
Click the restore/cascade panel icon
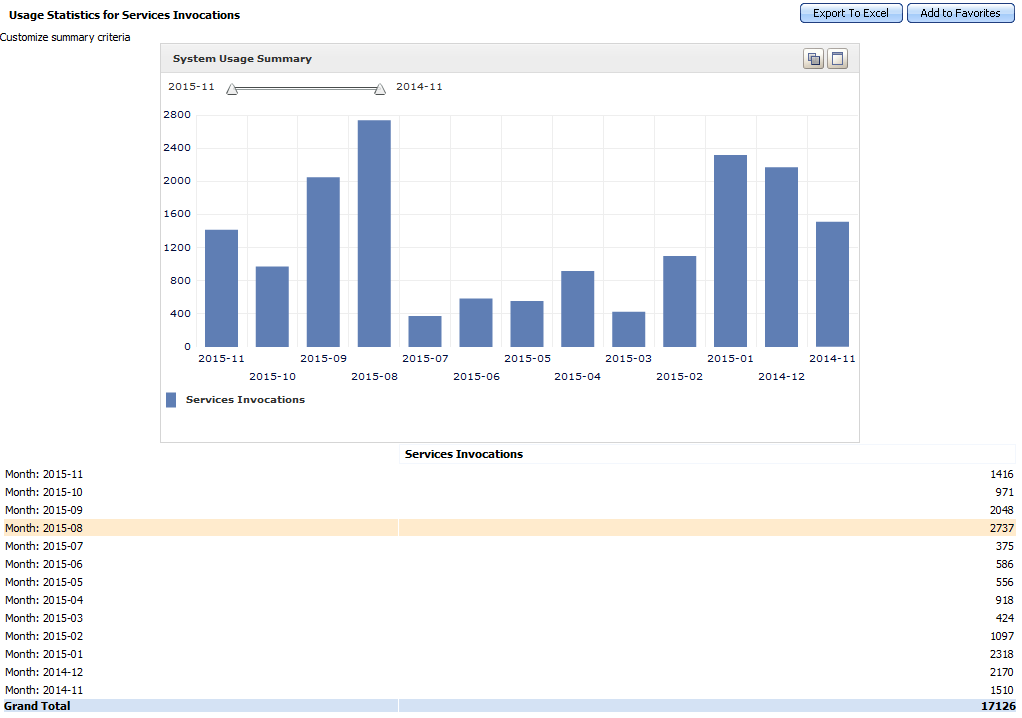point(813,59)
